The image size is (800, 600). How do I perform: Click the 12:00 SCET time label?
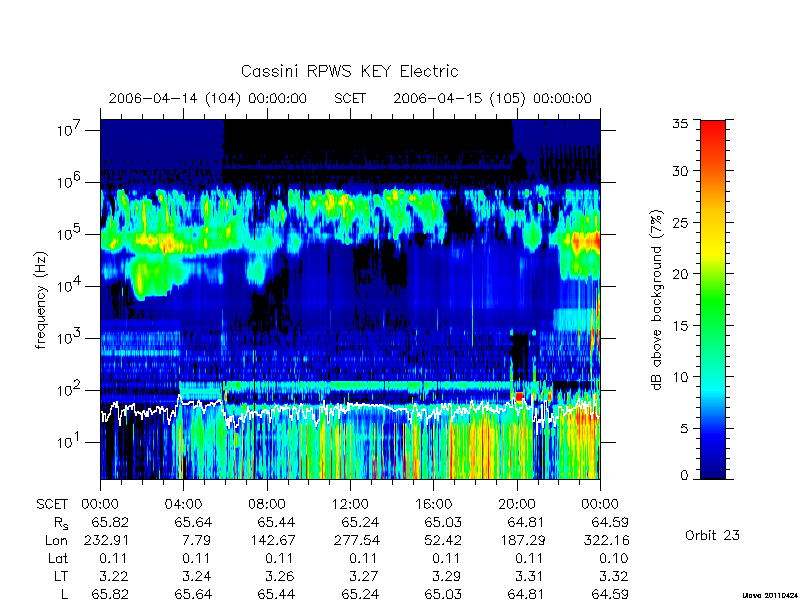point(350,504)
